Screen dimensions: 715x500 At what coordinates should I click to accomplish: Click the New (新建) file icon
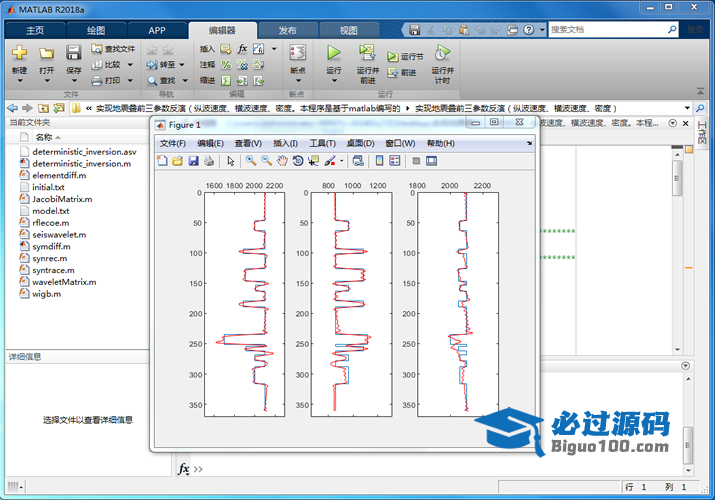(19, 52)
